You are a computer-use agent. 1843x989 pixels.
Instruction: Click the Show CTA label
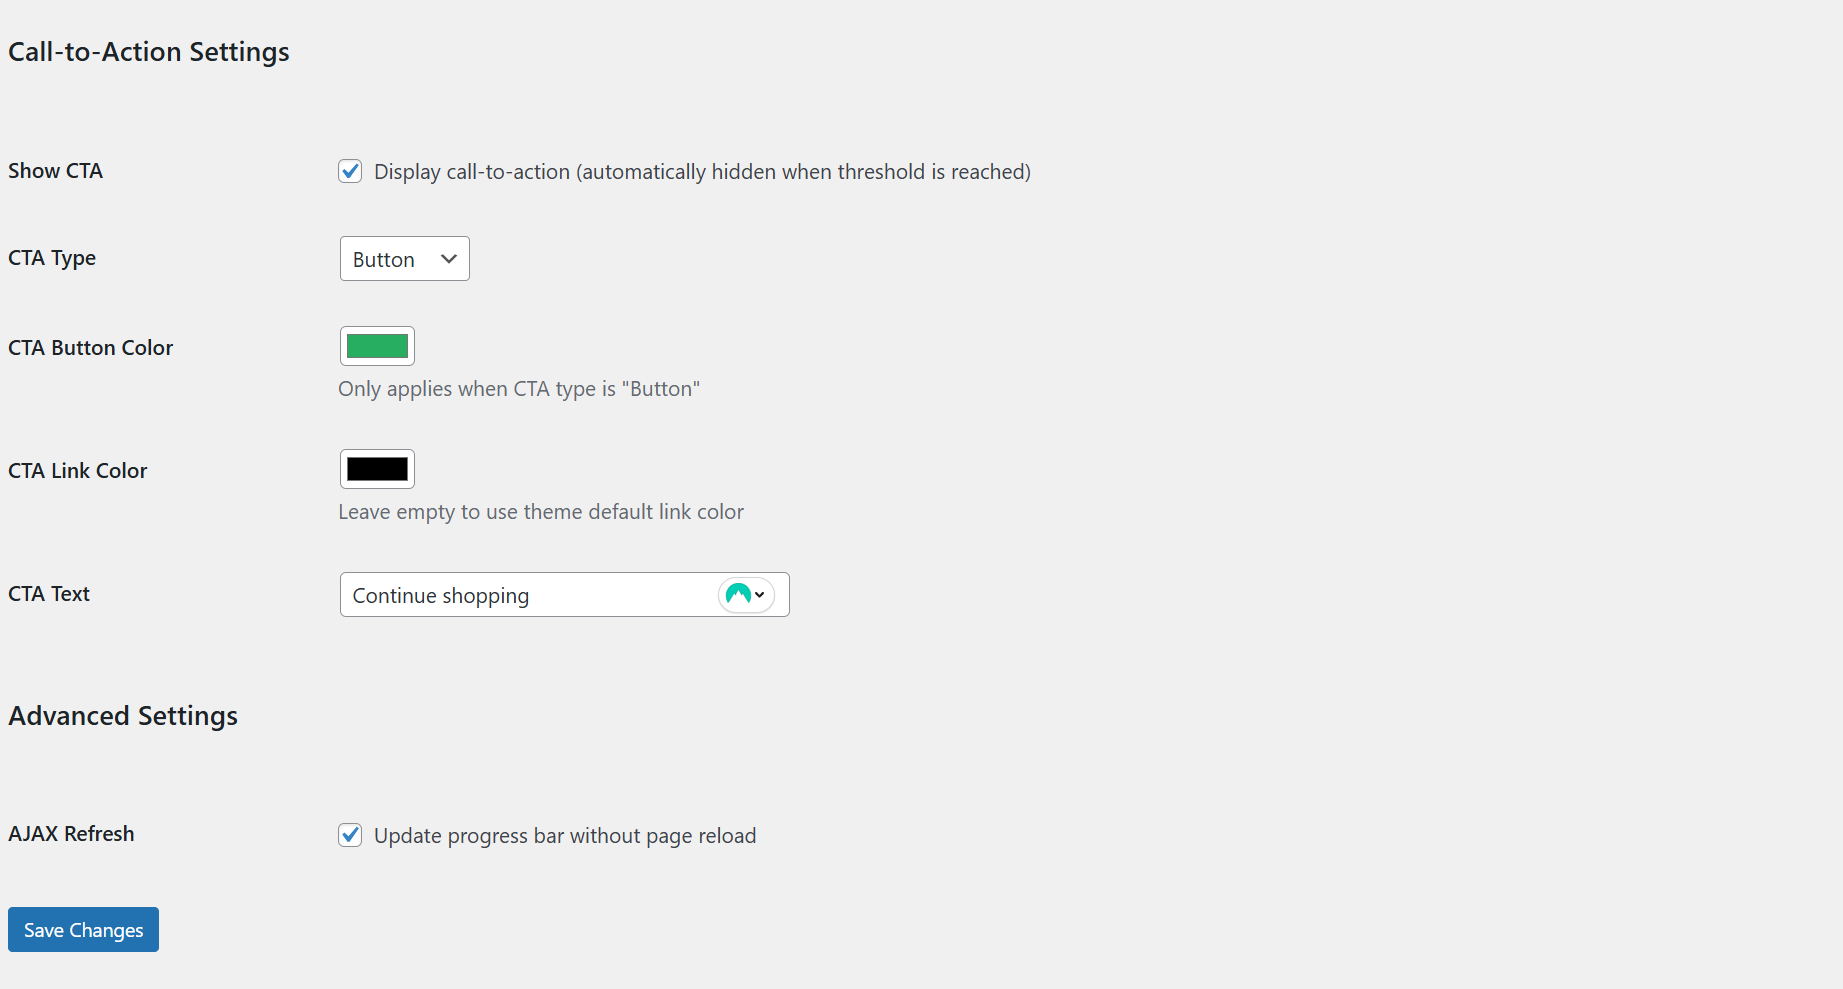point(55,170)
